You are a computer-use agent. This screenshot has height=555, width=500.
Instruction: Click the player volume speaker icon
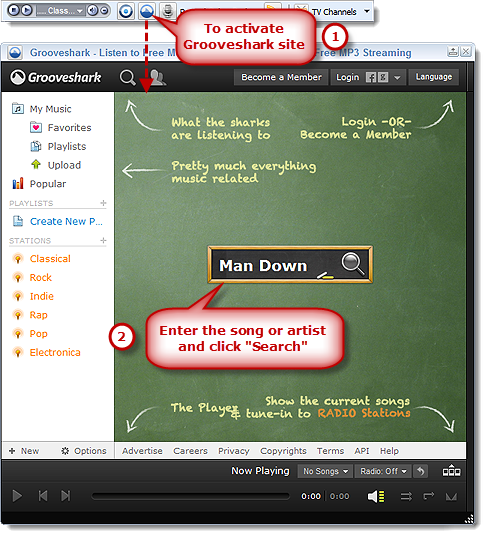(x=376, y=496)
